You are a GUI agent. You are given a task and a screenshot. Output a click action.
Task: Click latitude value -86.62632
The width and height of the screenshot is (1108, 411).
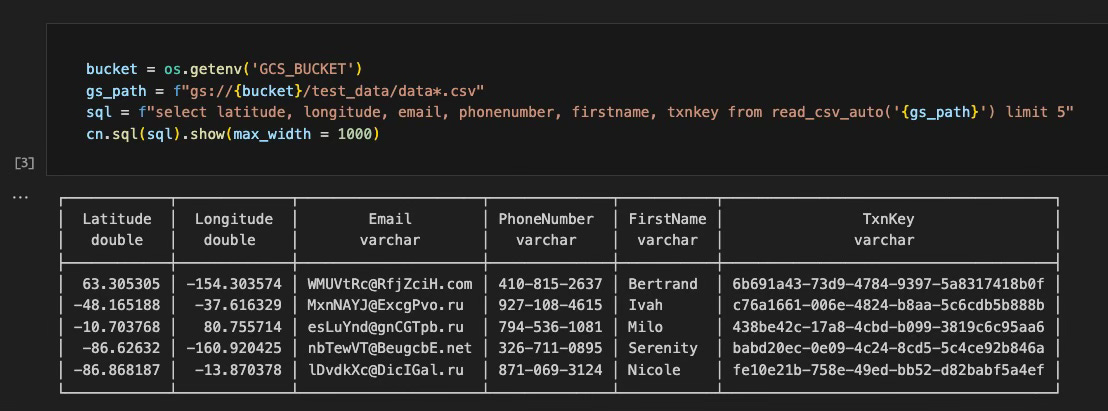click(x=122, y=348)
